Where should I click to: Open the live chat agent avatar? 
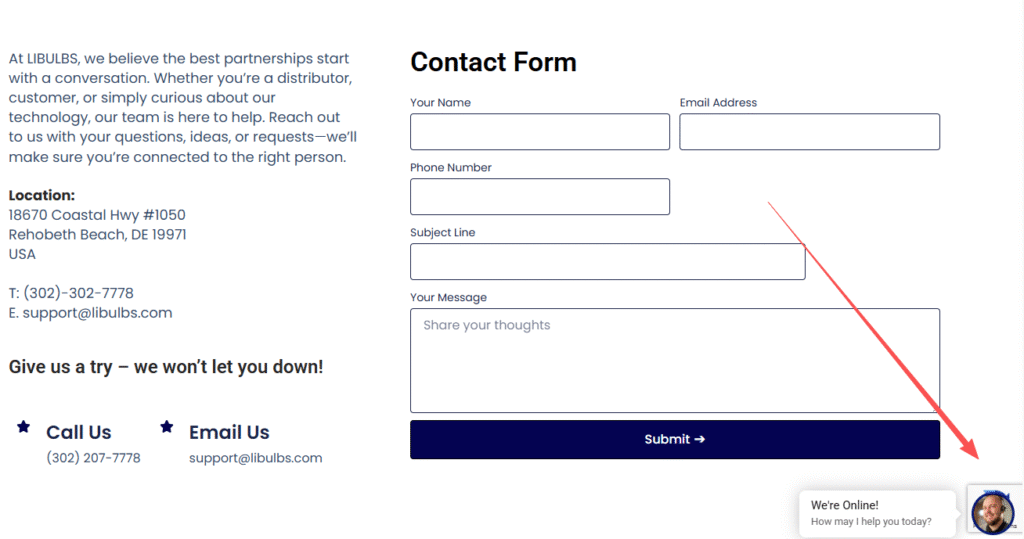click(x=992, y=513)
